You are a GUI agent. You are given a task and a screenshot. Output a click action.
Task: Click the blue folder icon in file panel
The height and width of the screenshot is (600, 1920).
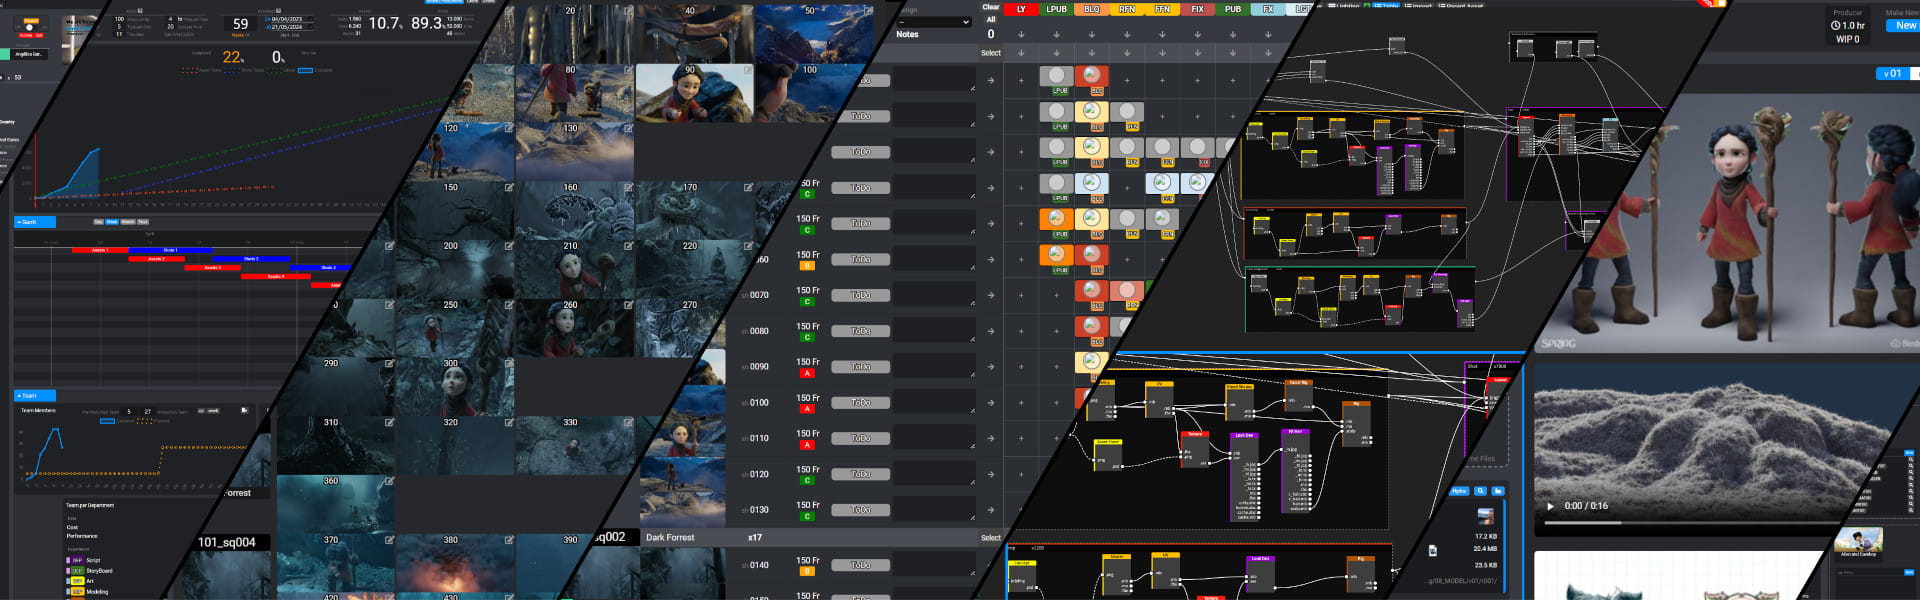tap(1498, 491)
